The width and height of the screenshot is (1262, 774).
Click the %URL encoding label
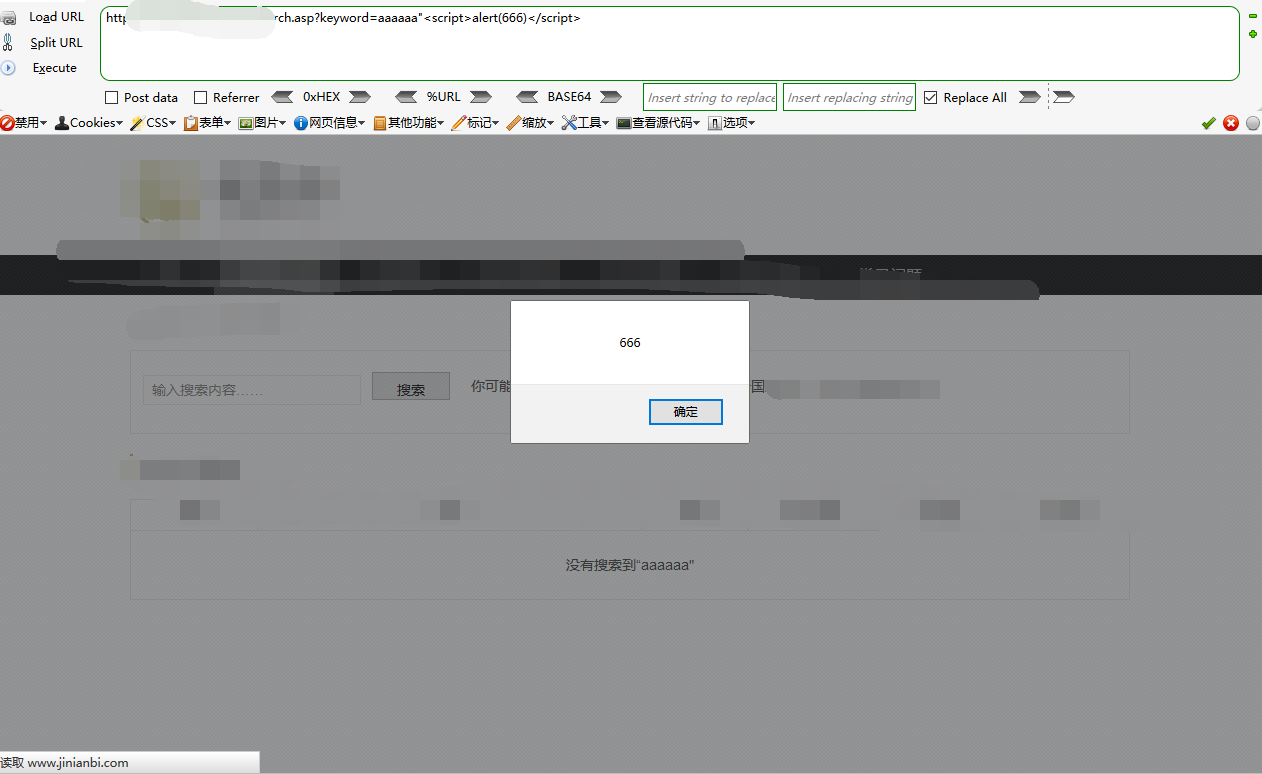coord(444,97)
